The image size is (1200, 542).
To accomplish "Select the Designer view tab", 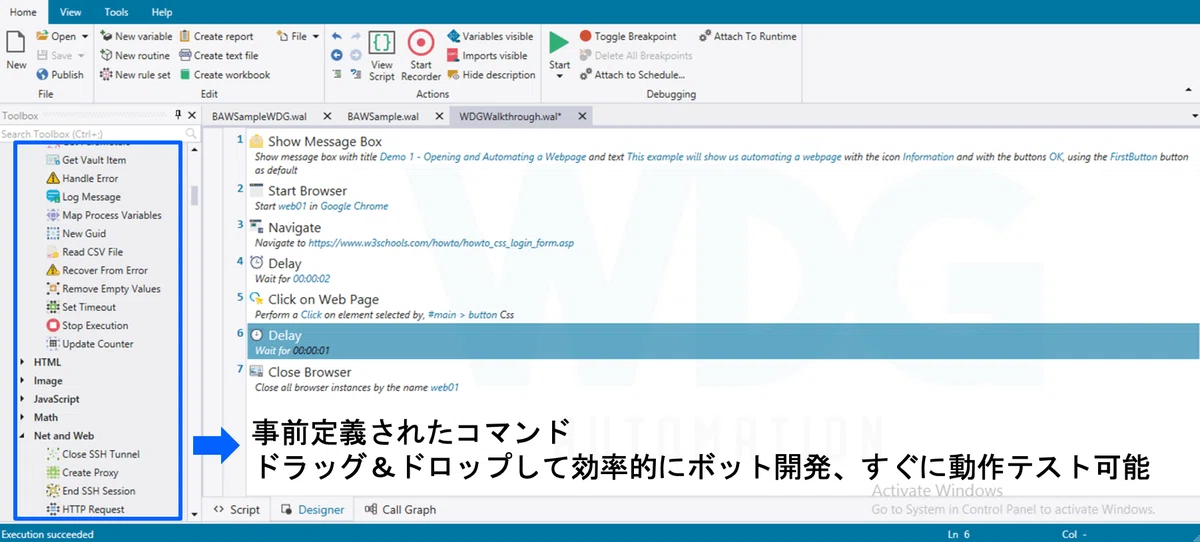I will pyautogui.click(x=313, y=509).
